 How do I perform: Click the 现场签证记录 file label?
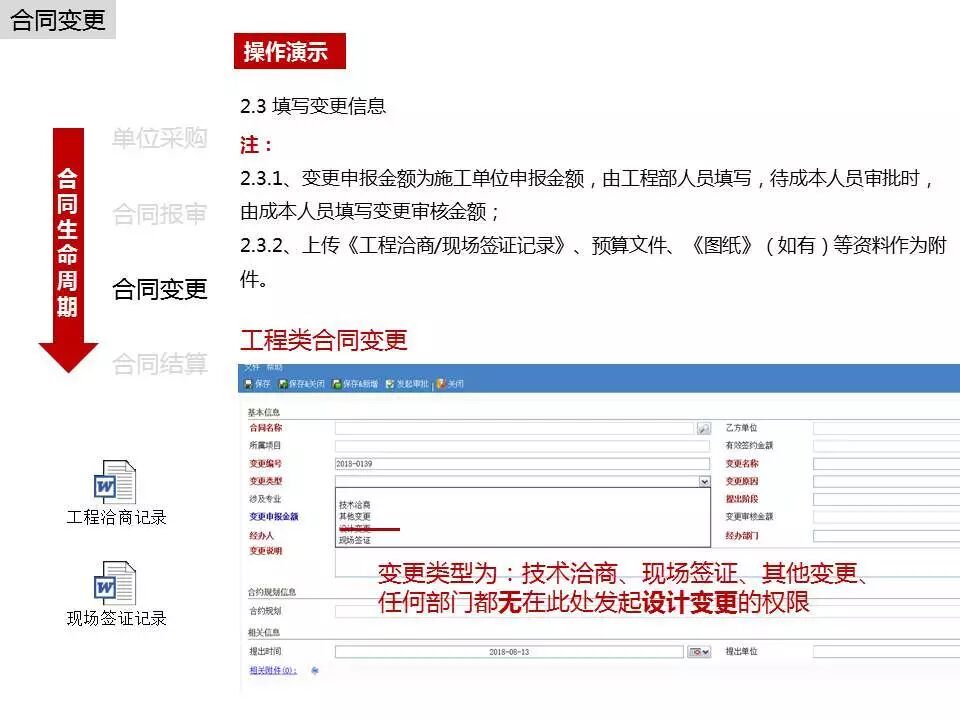point(116,618)
